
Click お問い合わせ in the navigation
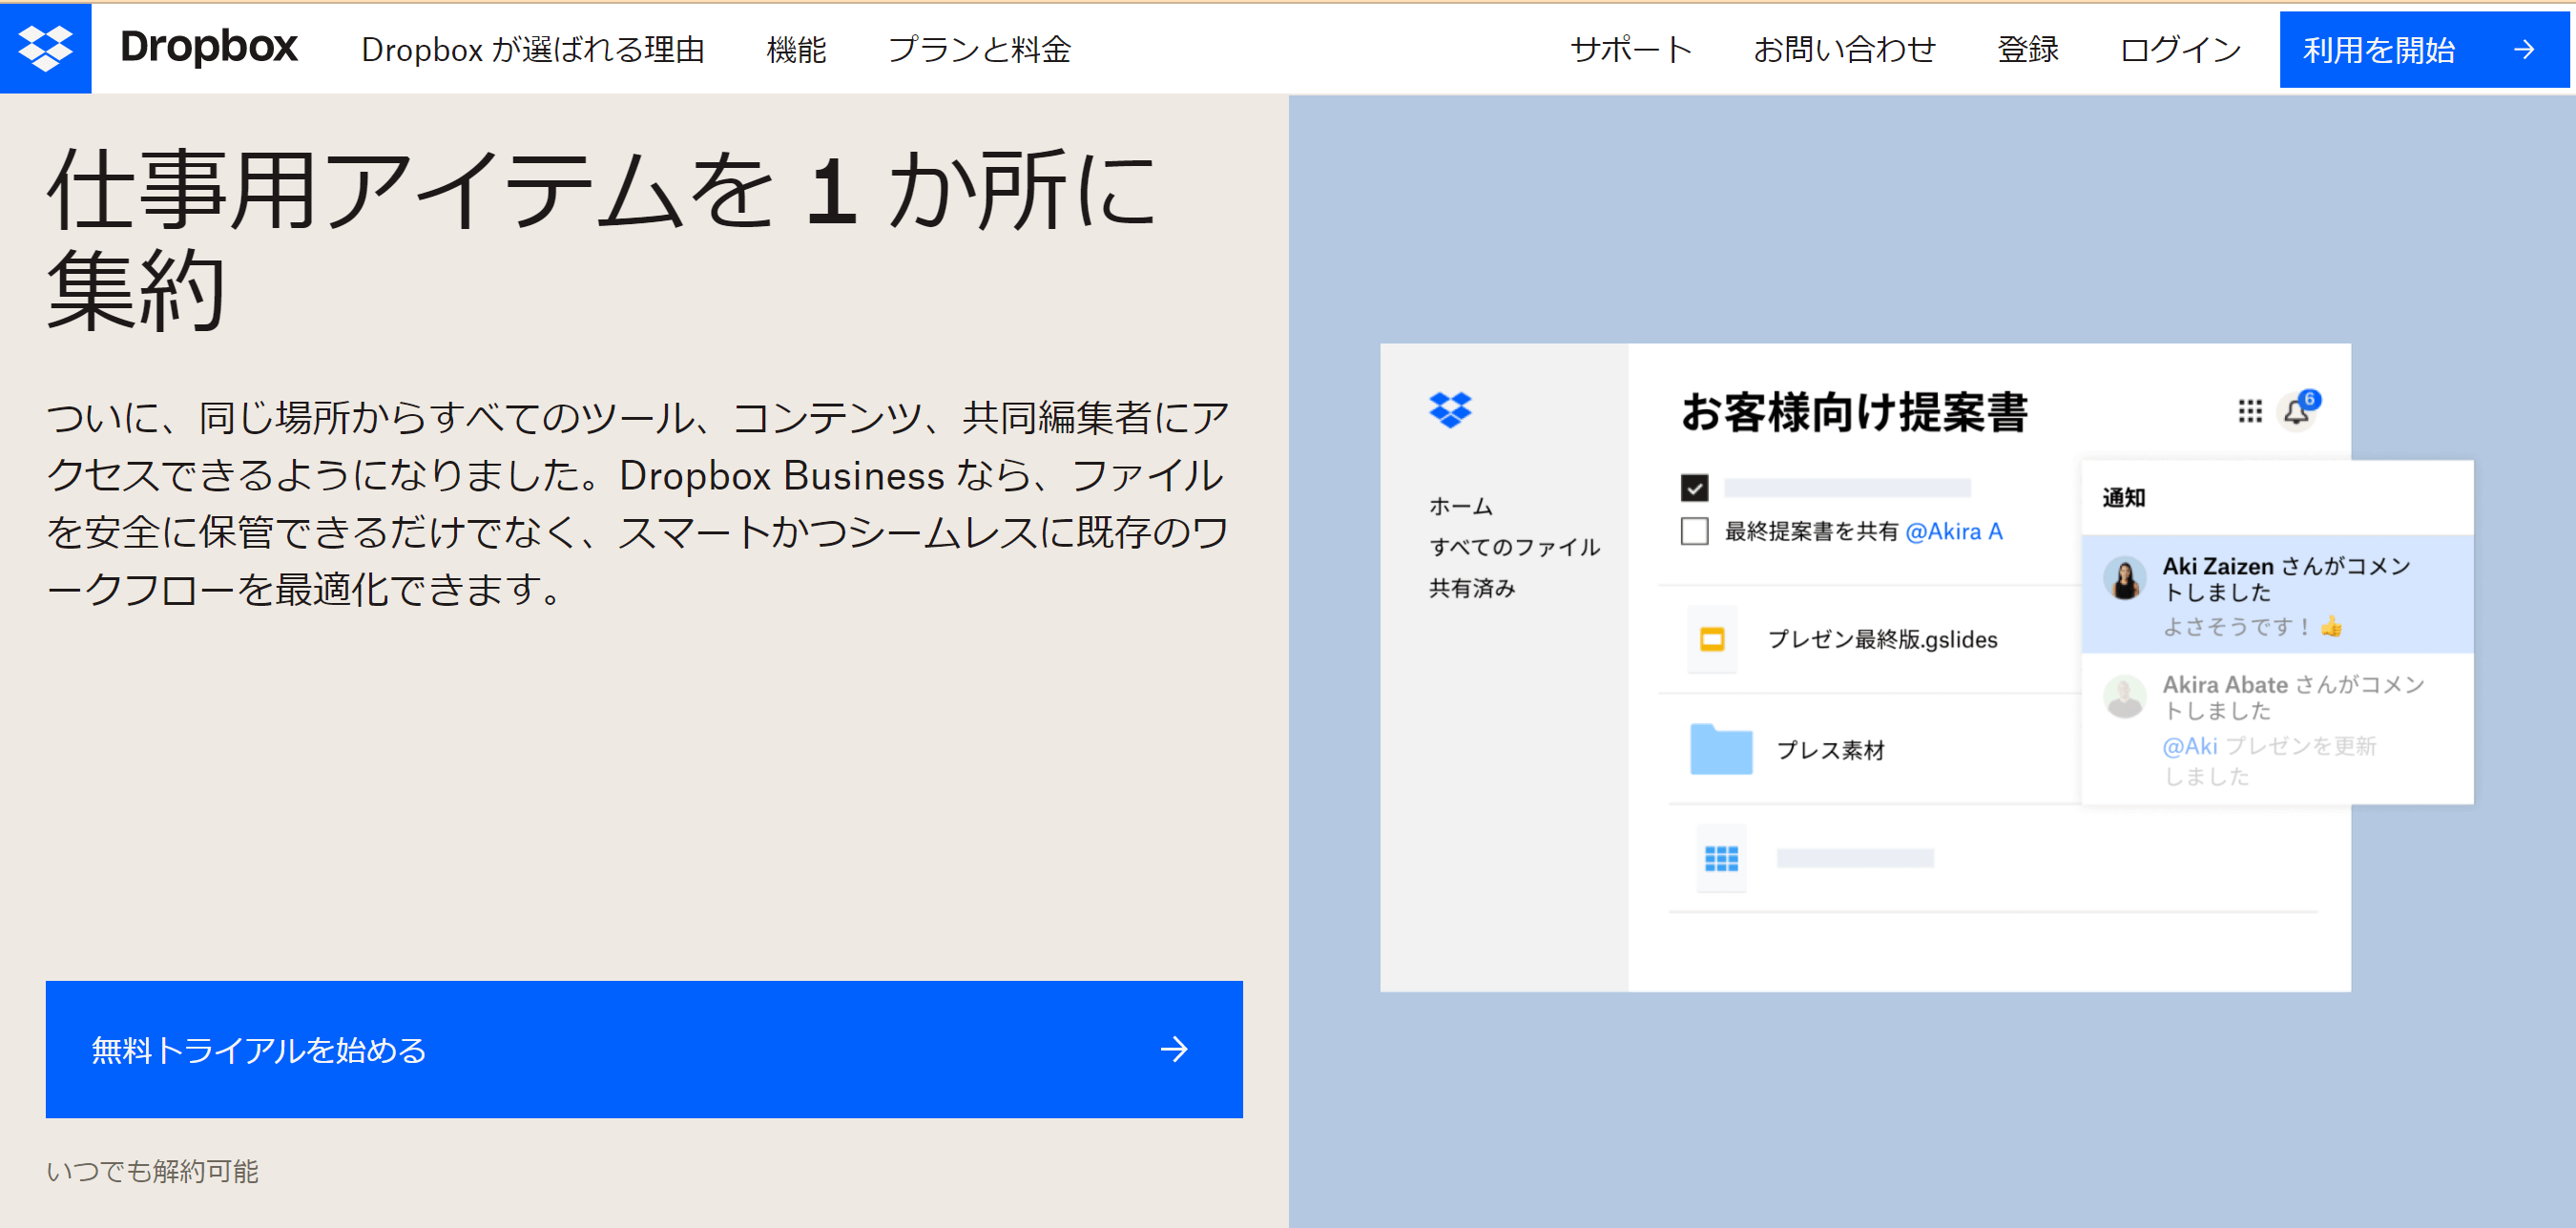(x=1844, y=49)
